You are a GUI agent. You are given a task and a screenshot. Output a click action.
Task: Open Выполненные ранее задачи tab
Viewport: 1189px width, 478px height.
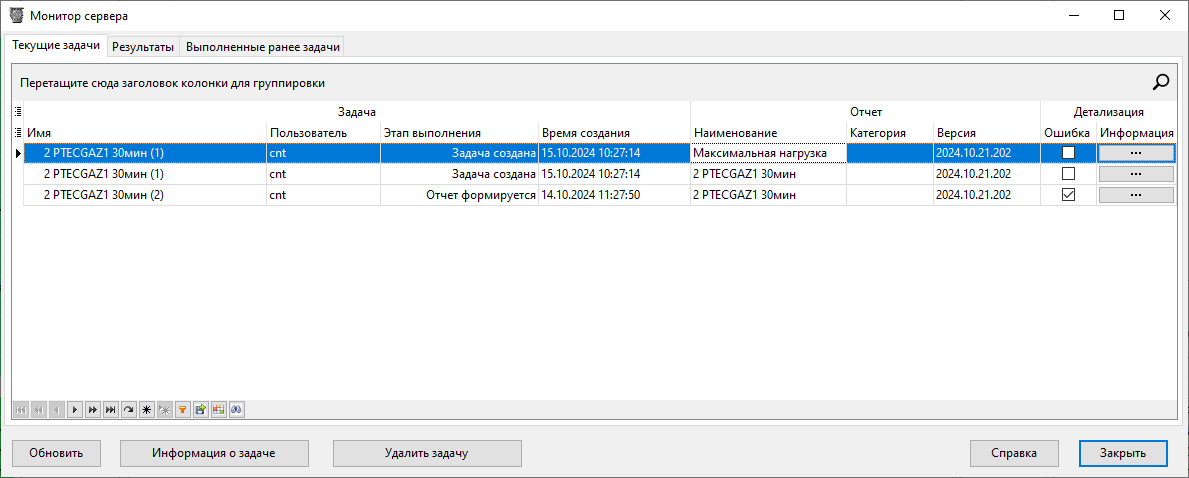point(262,47)
